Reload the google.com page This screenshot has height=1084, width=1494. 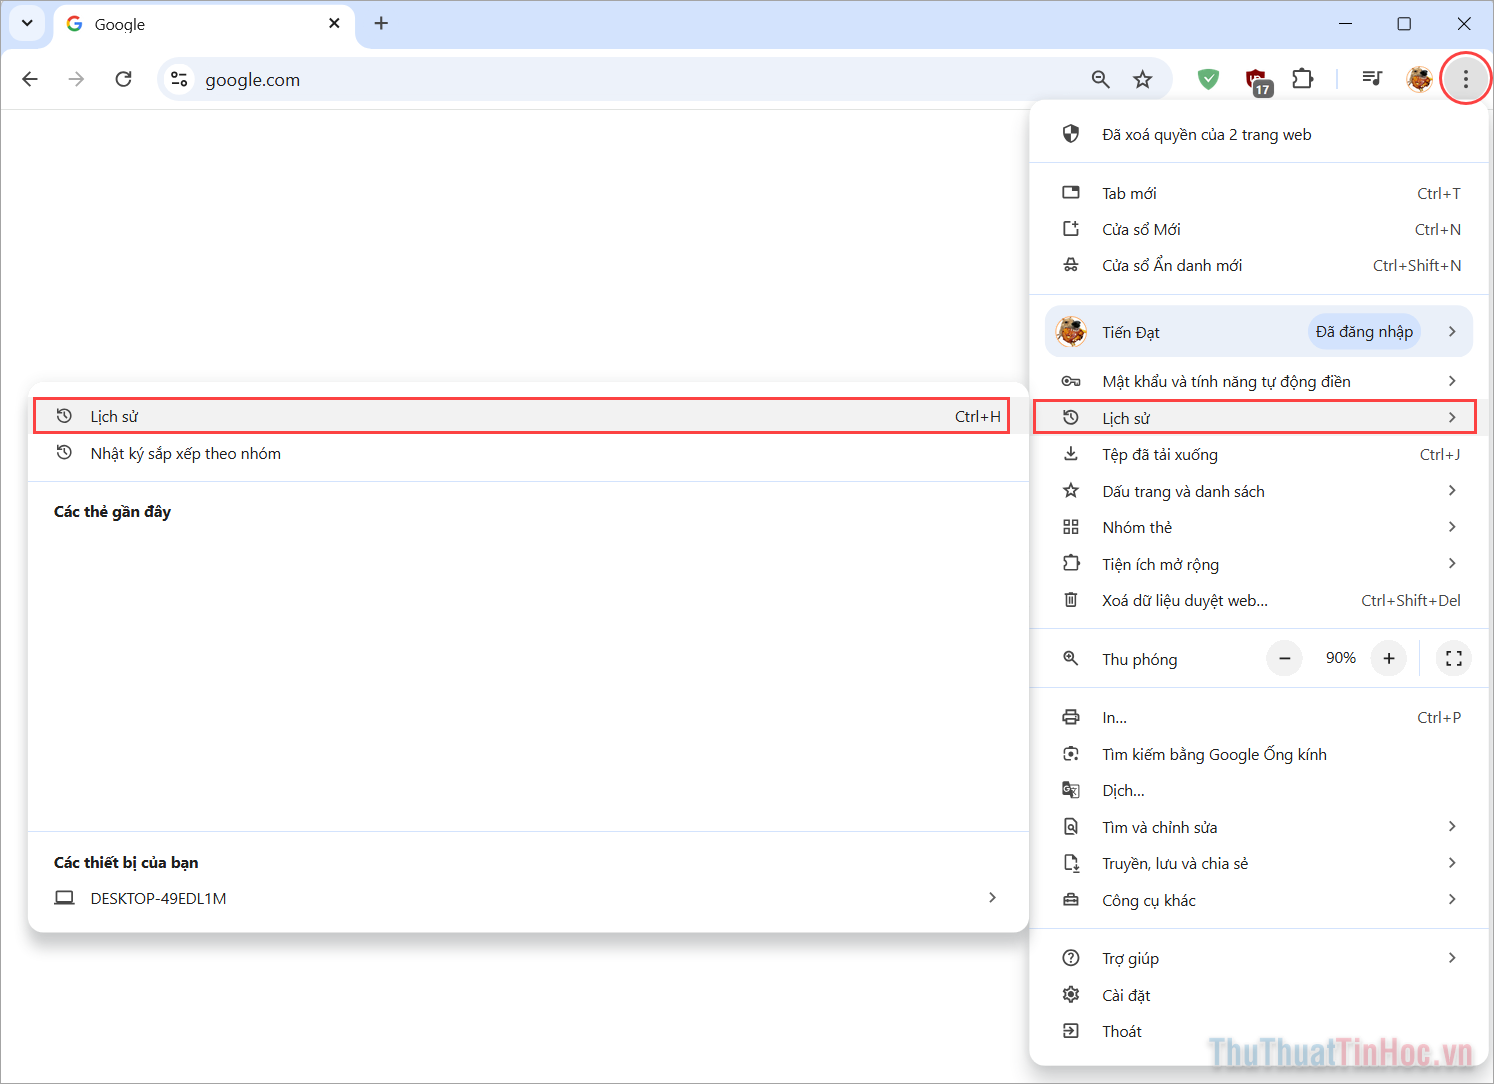pos(123,79)
